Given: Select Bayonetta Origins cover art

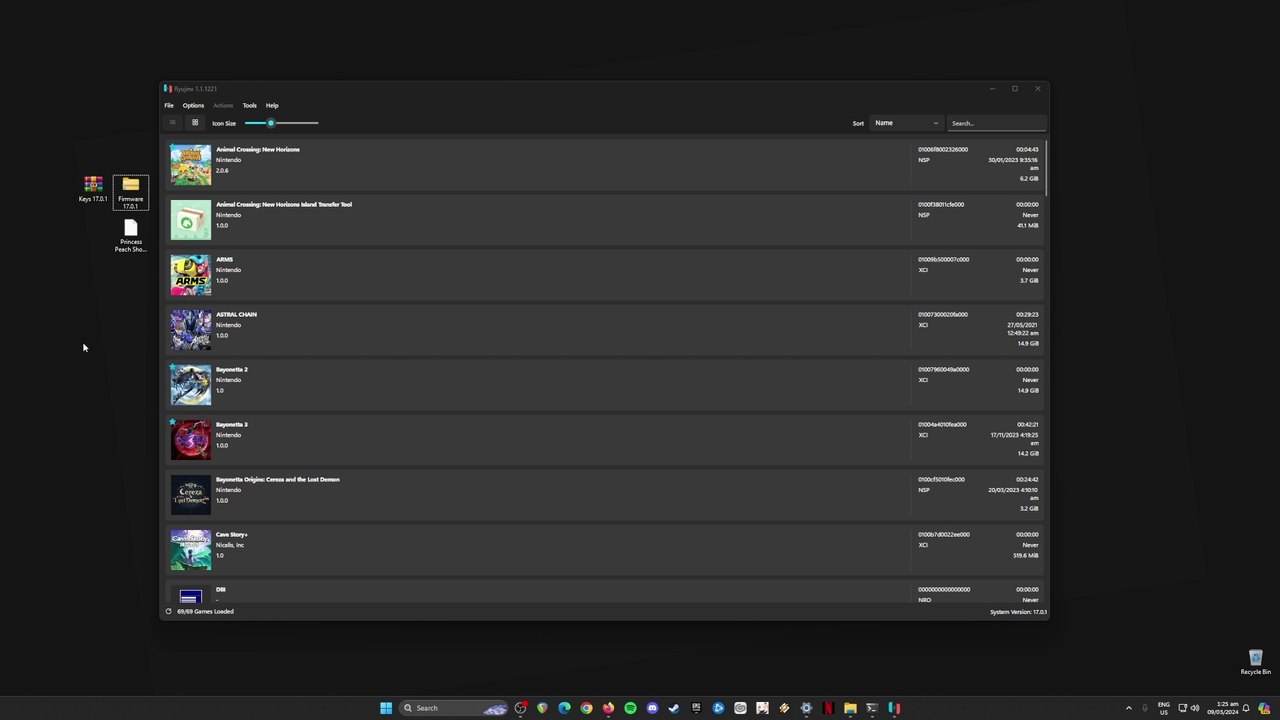Looking at the screenshot, I should tap(190, 495).
